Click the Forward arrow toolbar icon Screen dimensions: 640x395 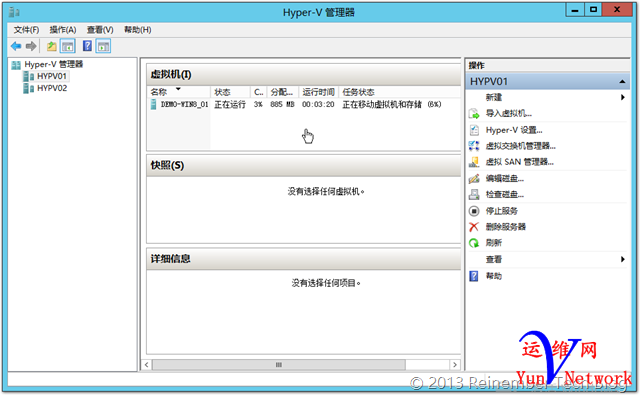pyautogui.click(x=31, y=46)
